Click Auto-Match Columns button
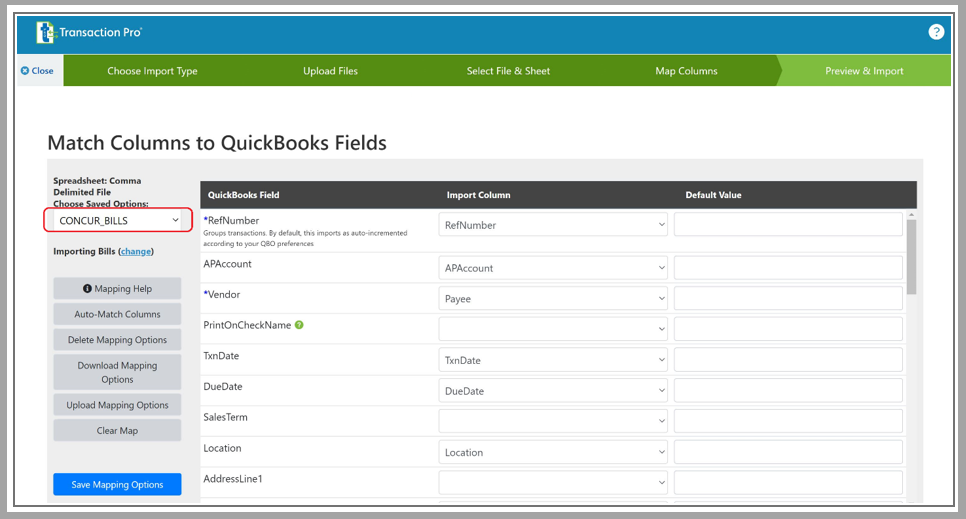 click(117, 314)
